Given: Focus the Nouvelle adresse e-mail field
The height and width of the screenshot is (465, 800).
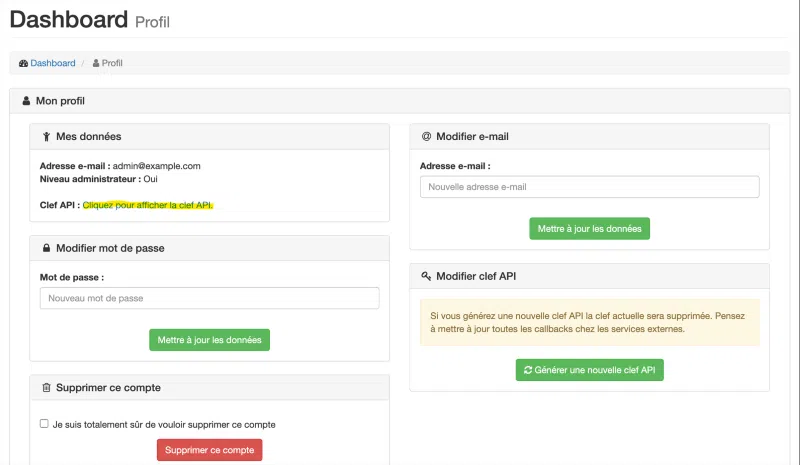Looking at the screenshot, I should (x=589, y=187).
